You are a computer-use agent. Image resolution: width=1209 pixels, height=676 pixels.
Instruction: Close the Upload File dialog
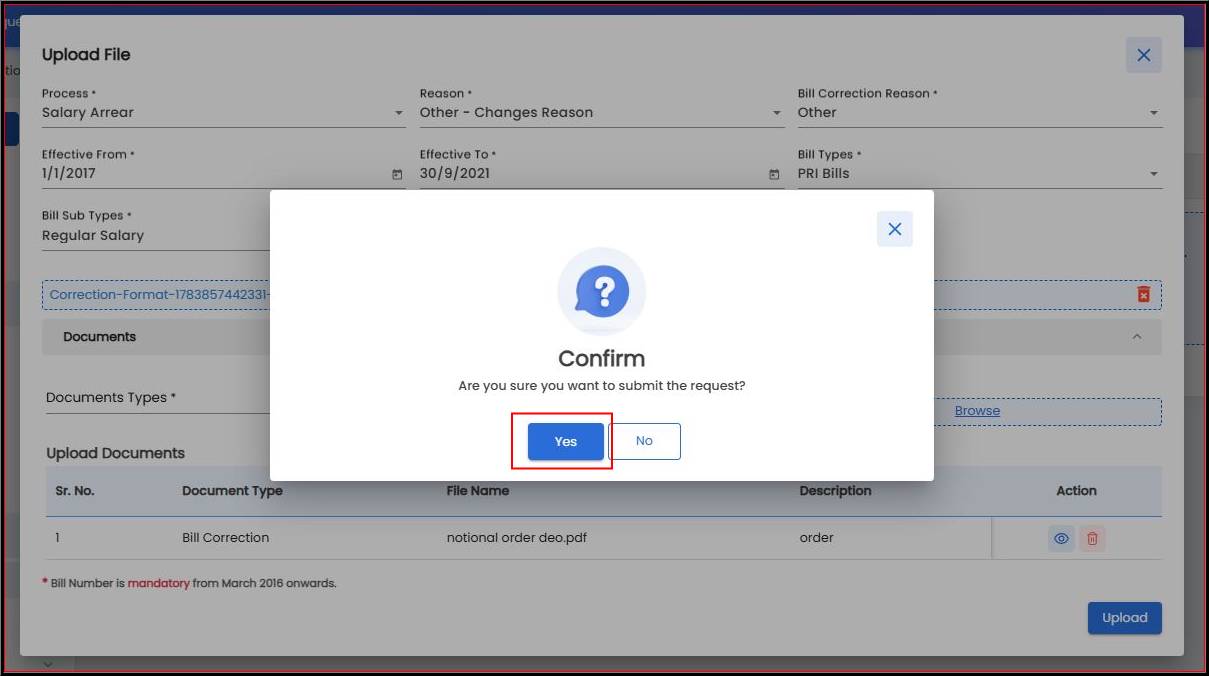pos(1144,55)
